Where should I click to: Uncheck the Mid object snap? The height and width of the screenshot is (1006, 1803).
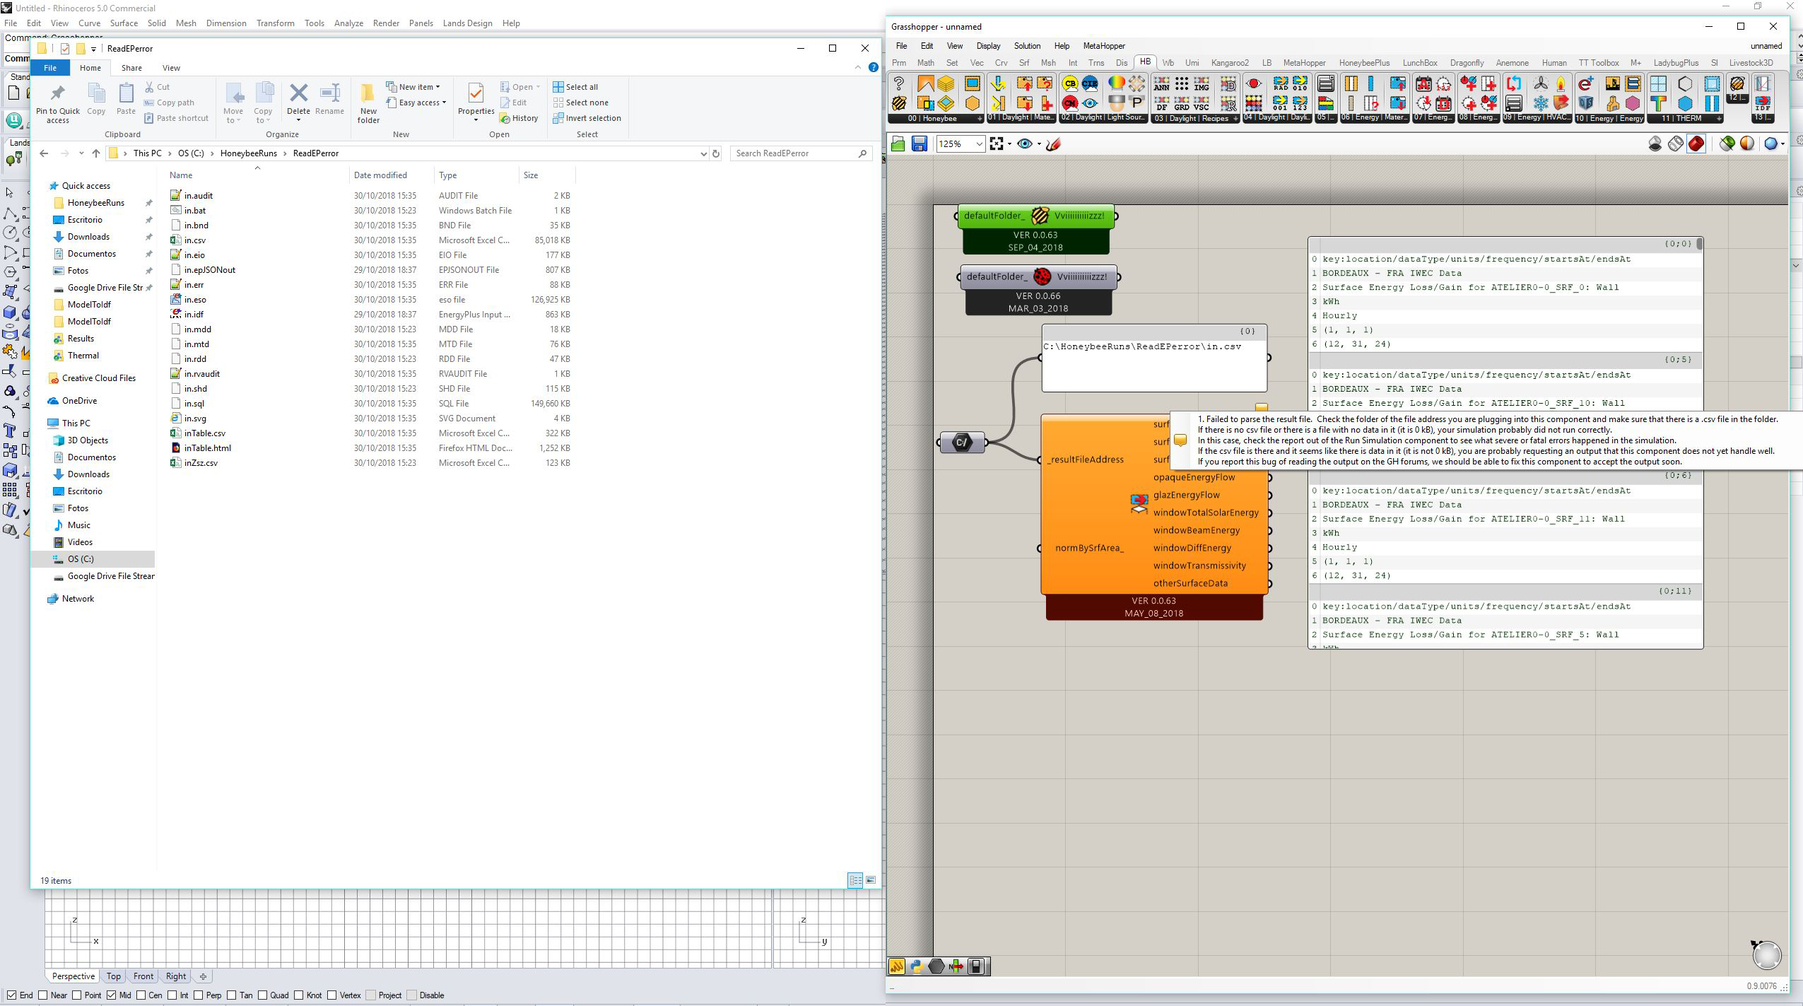click(x=111, y=995)
